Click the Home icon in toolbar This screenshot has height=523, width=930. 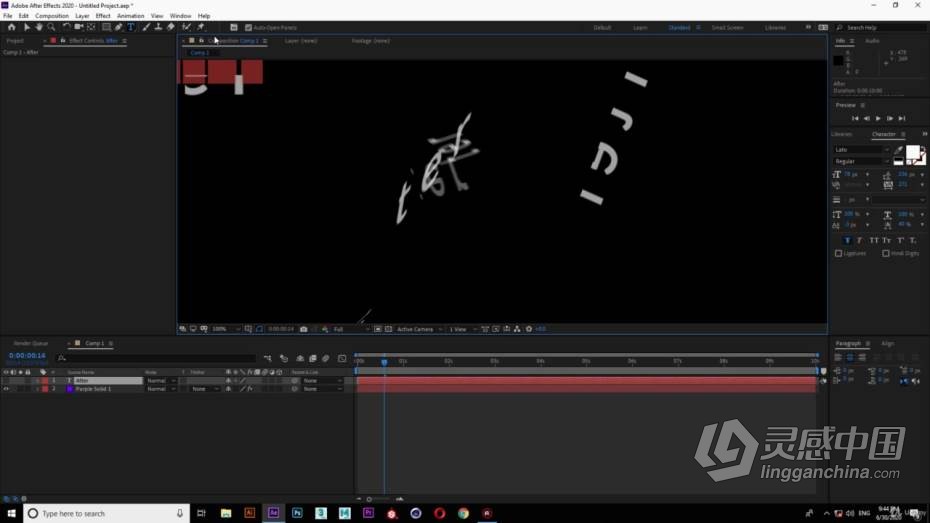(11, 27)
